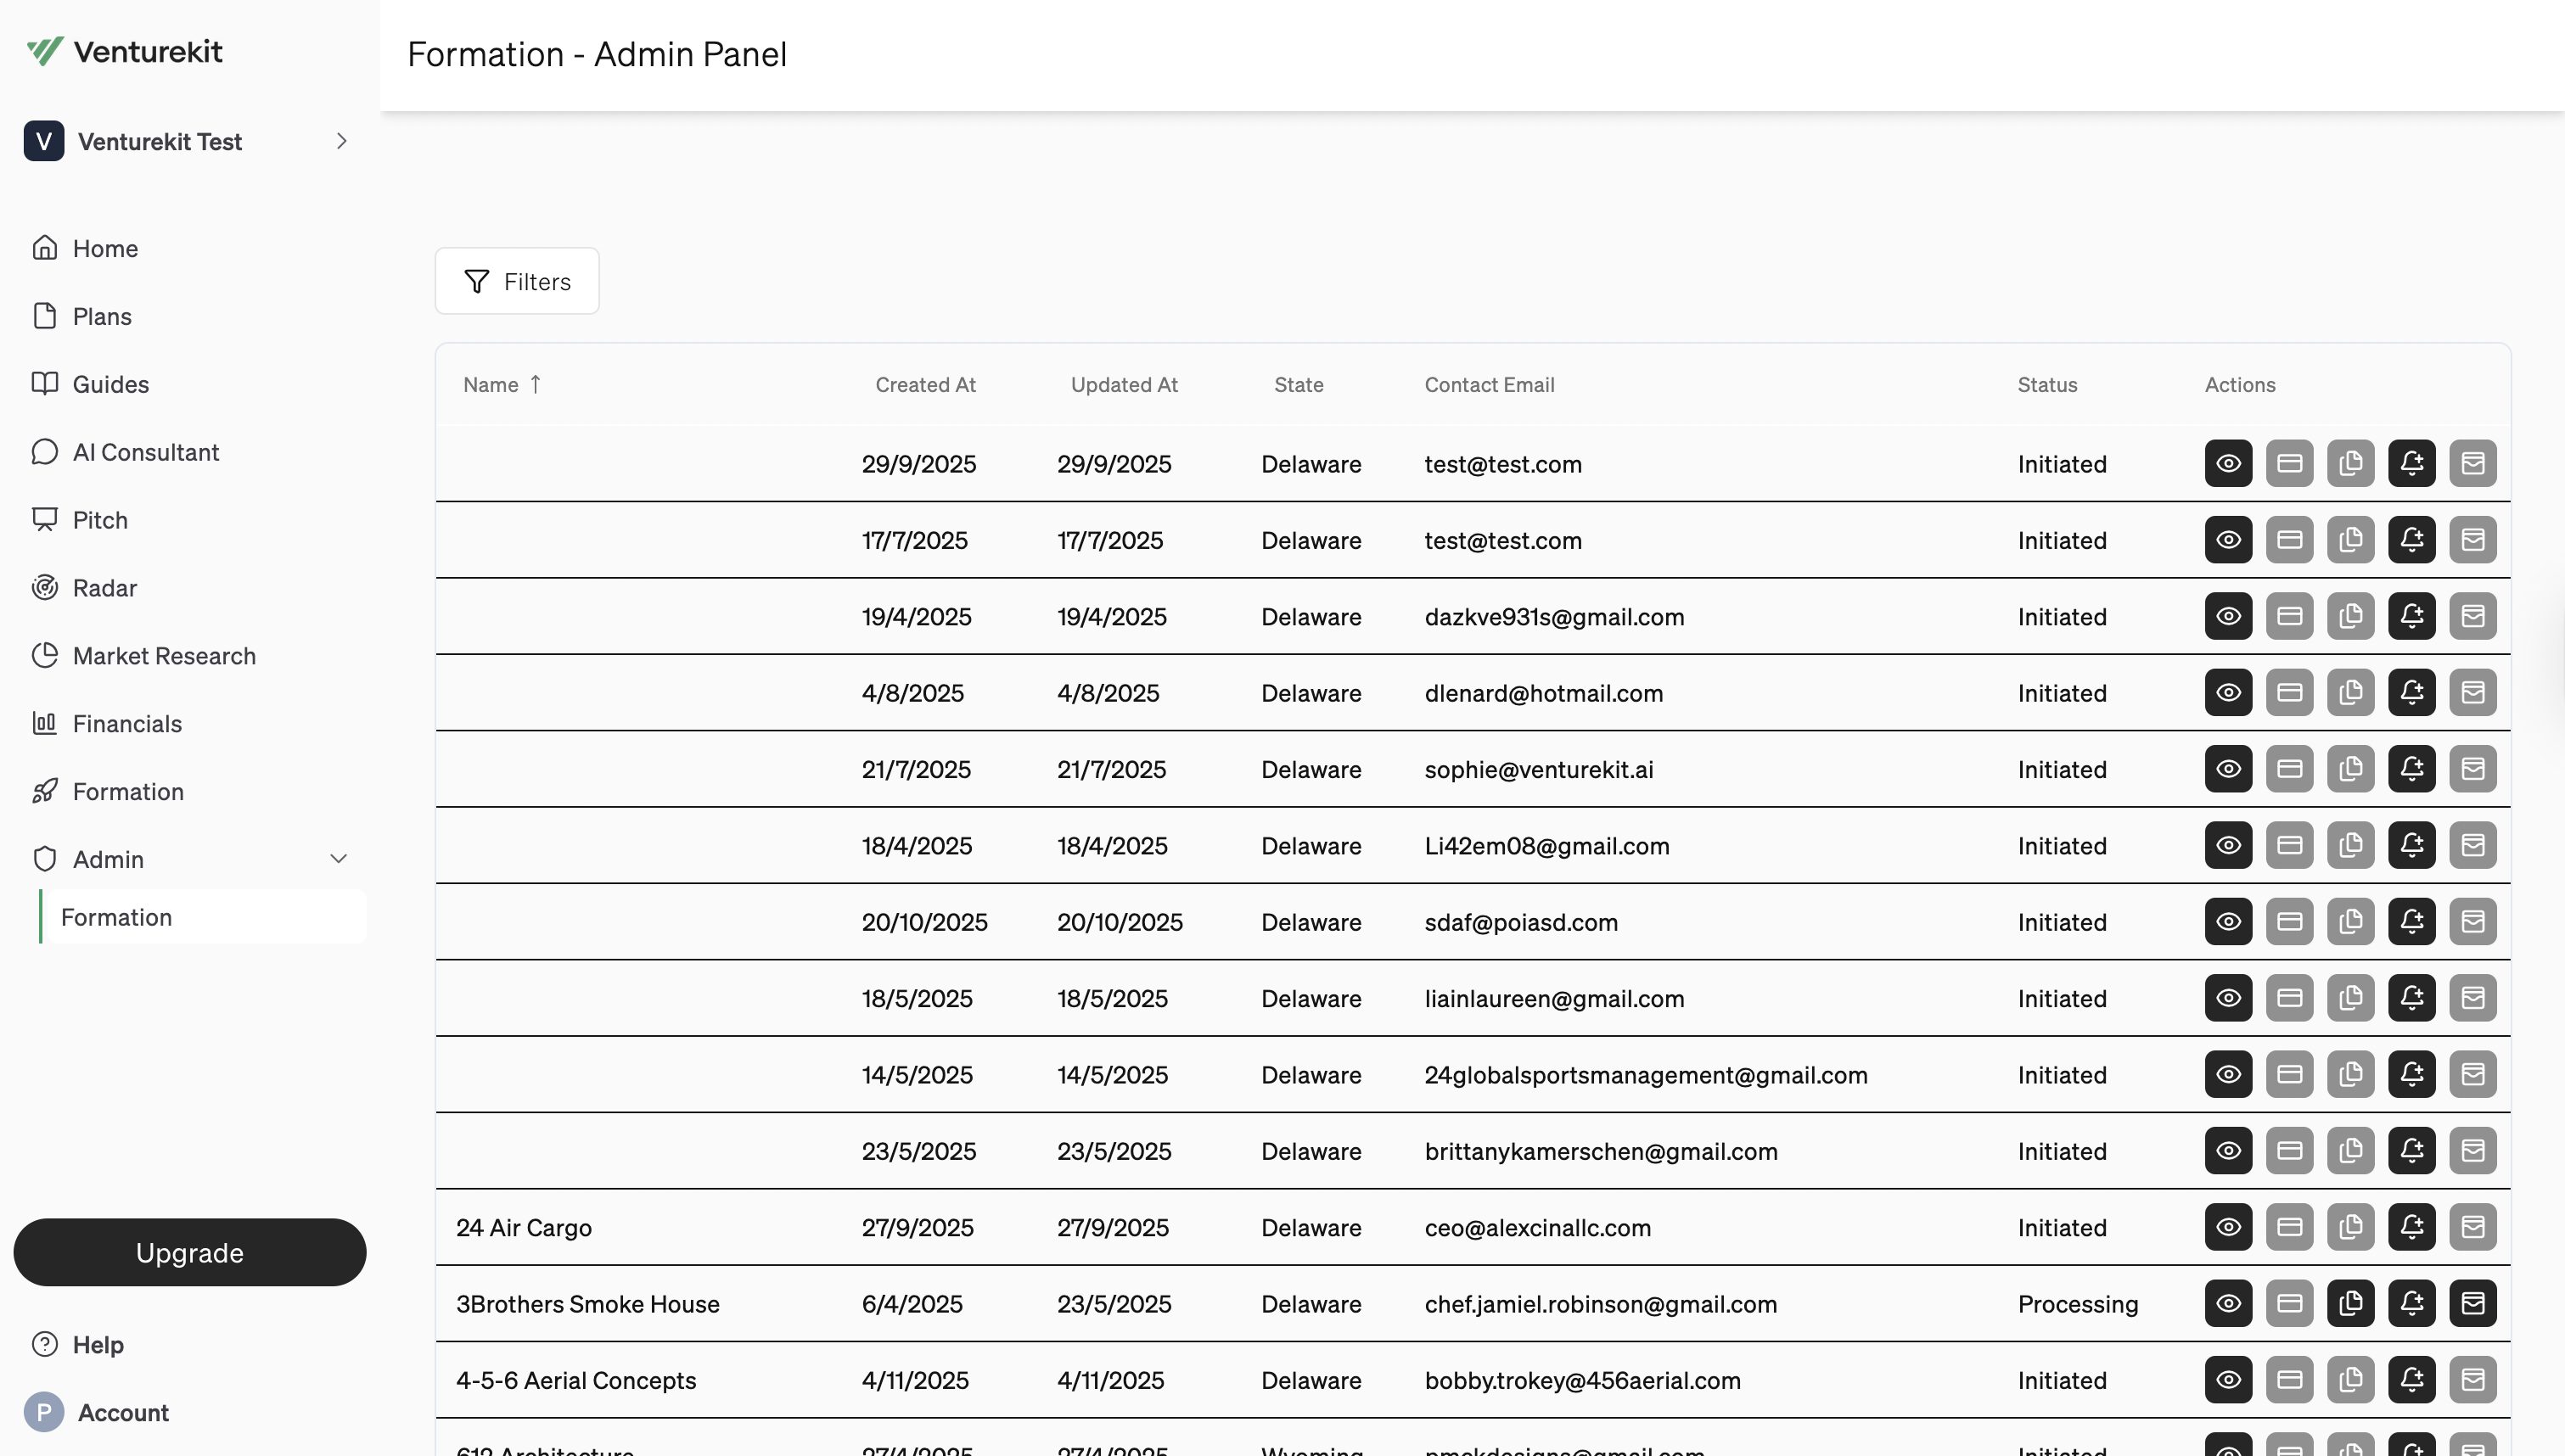Click the eye icon for 3Brothers Smoke House

pyautogui.click(x=2228, y=1303)
